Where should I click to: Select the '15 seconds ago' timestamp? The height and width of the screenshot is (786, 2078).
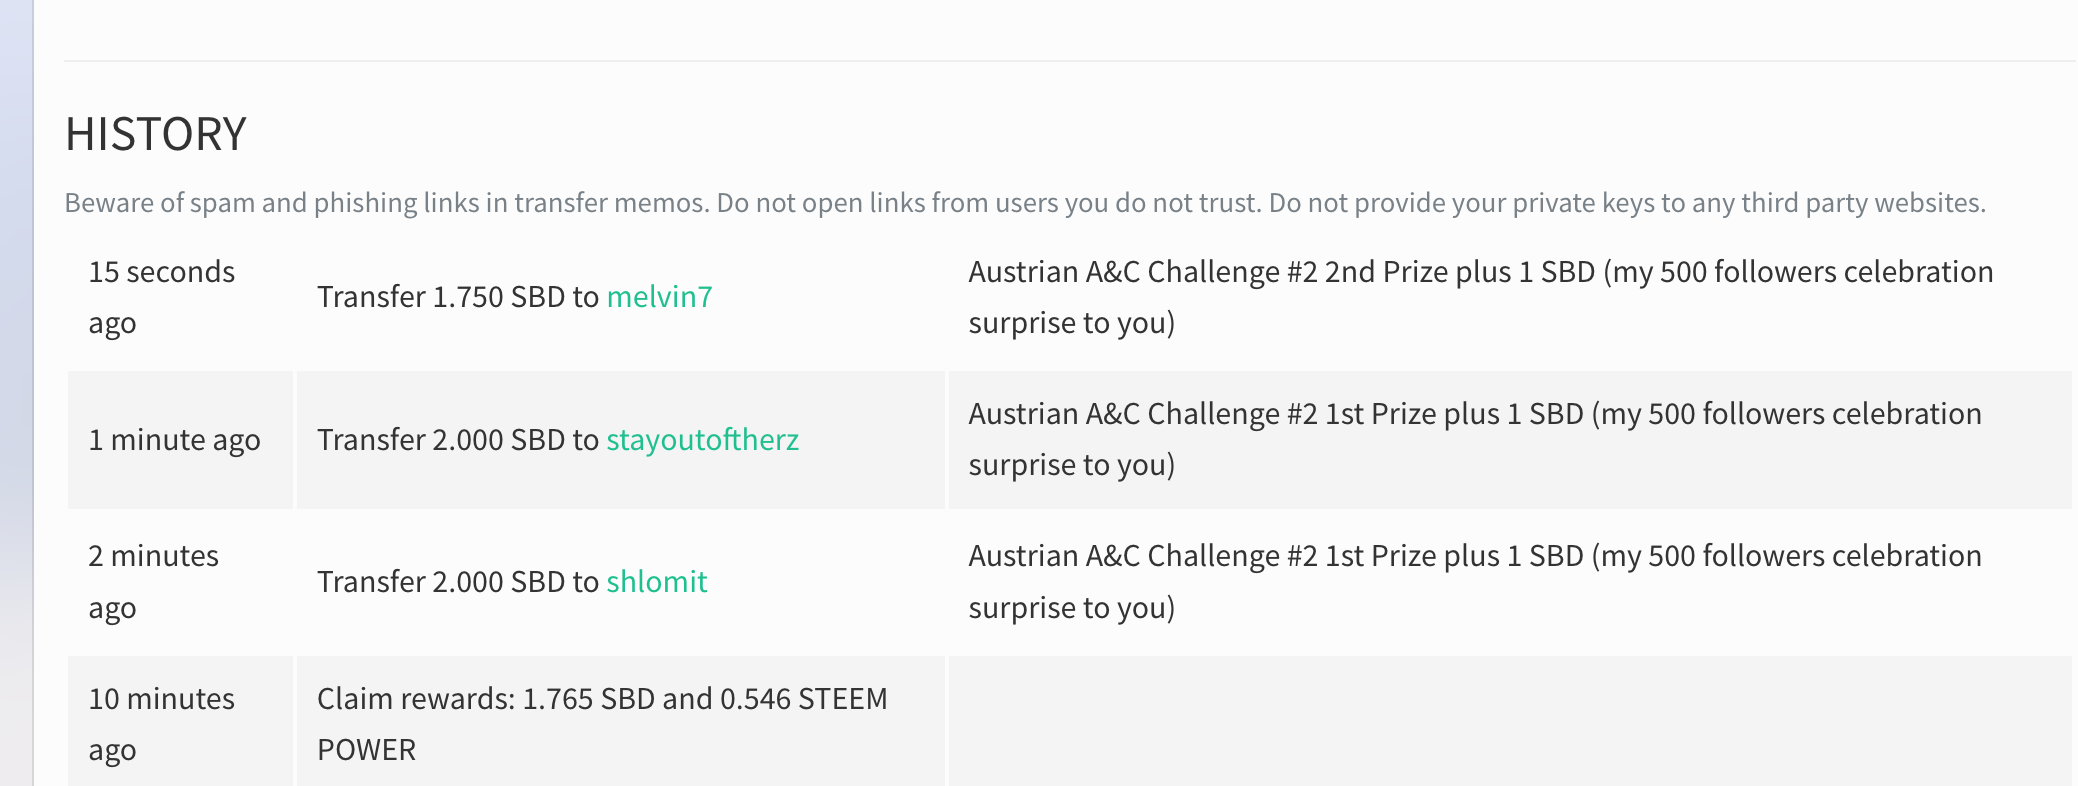point(161,297)
